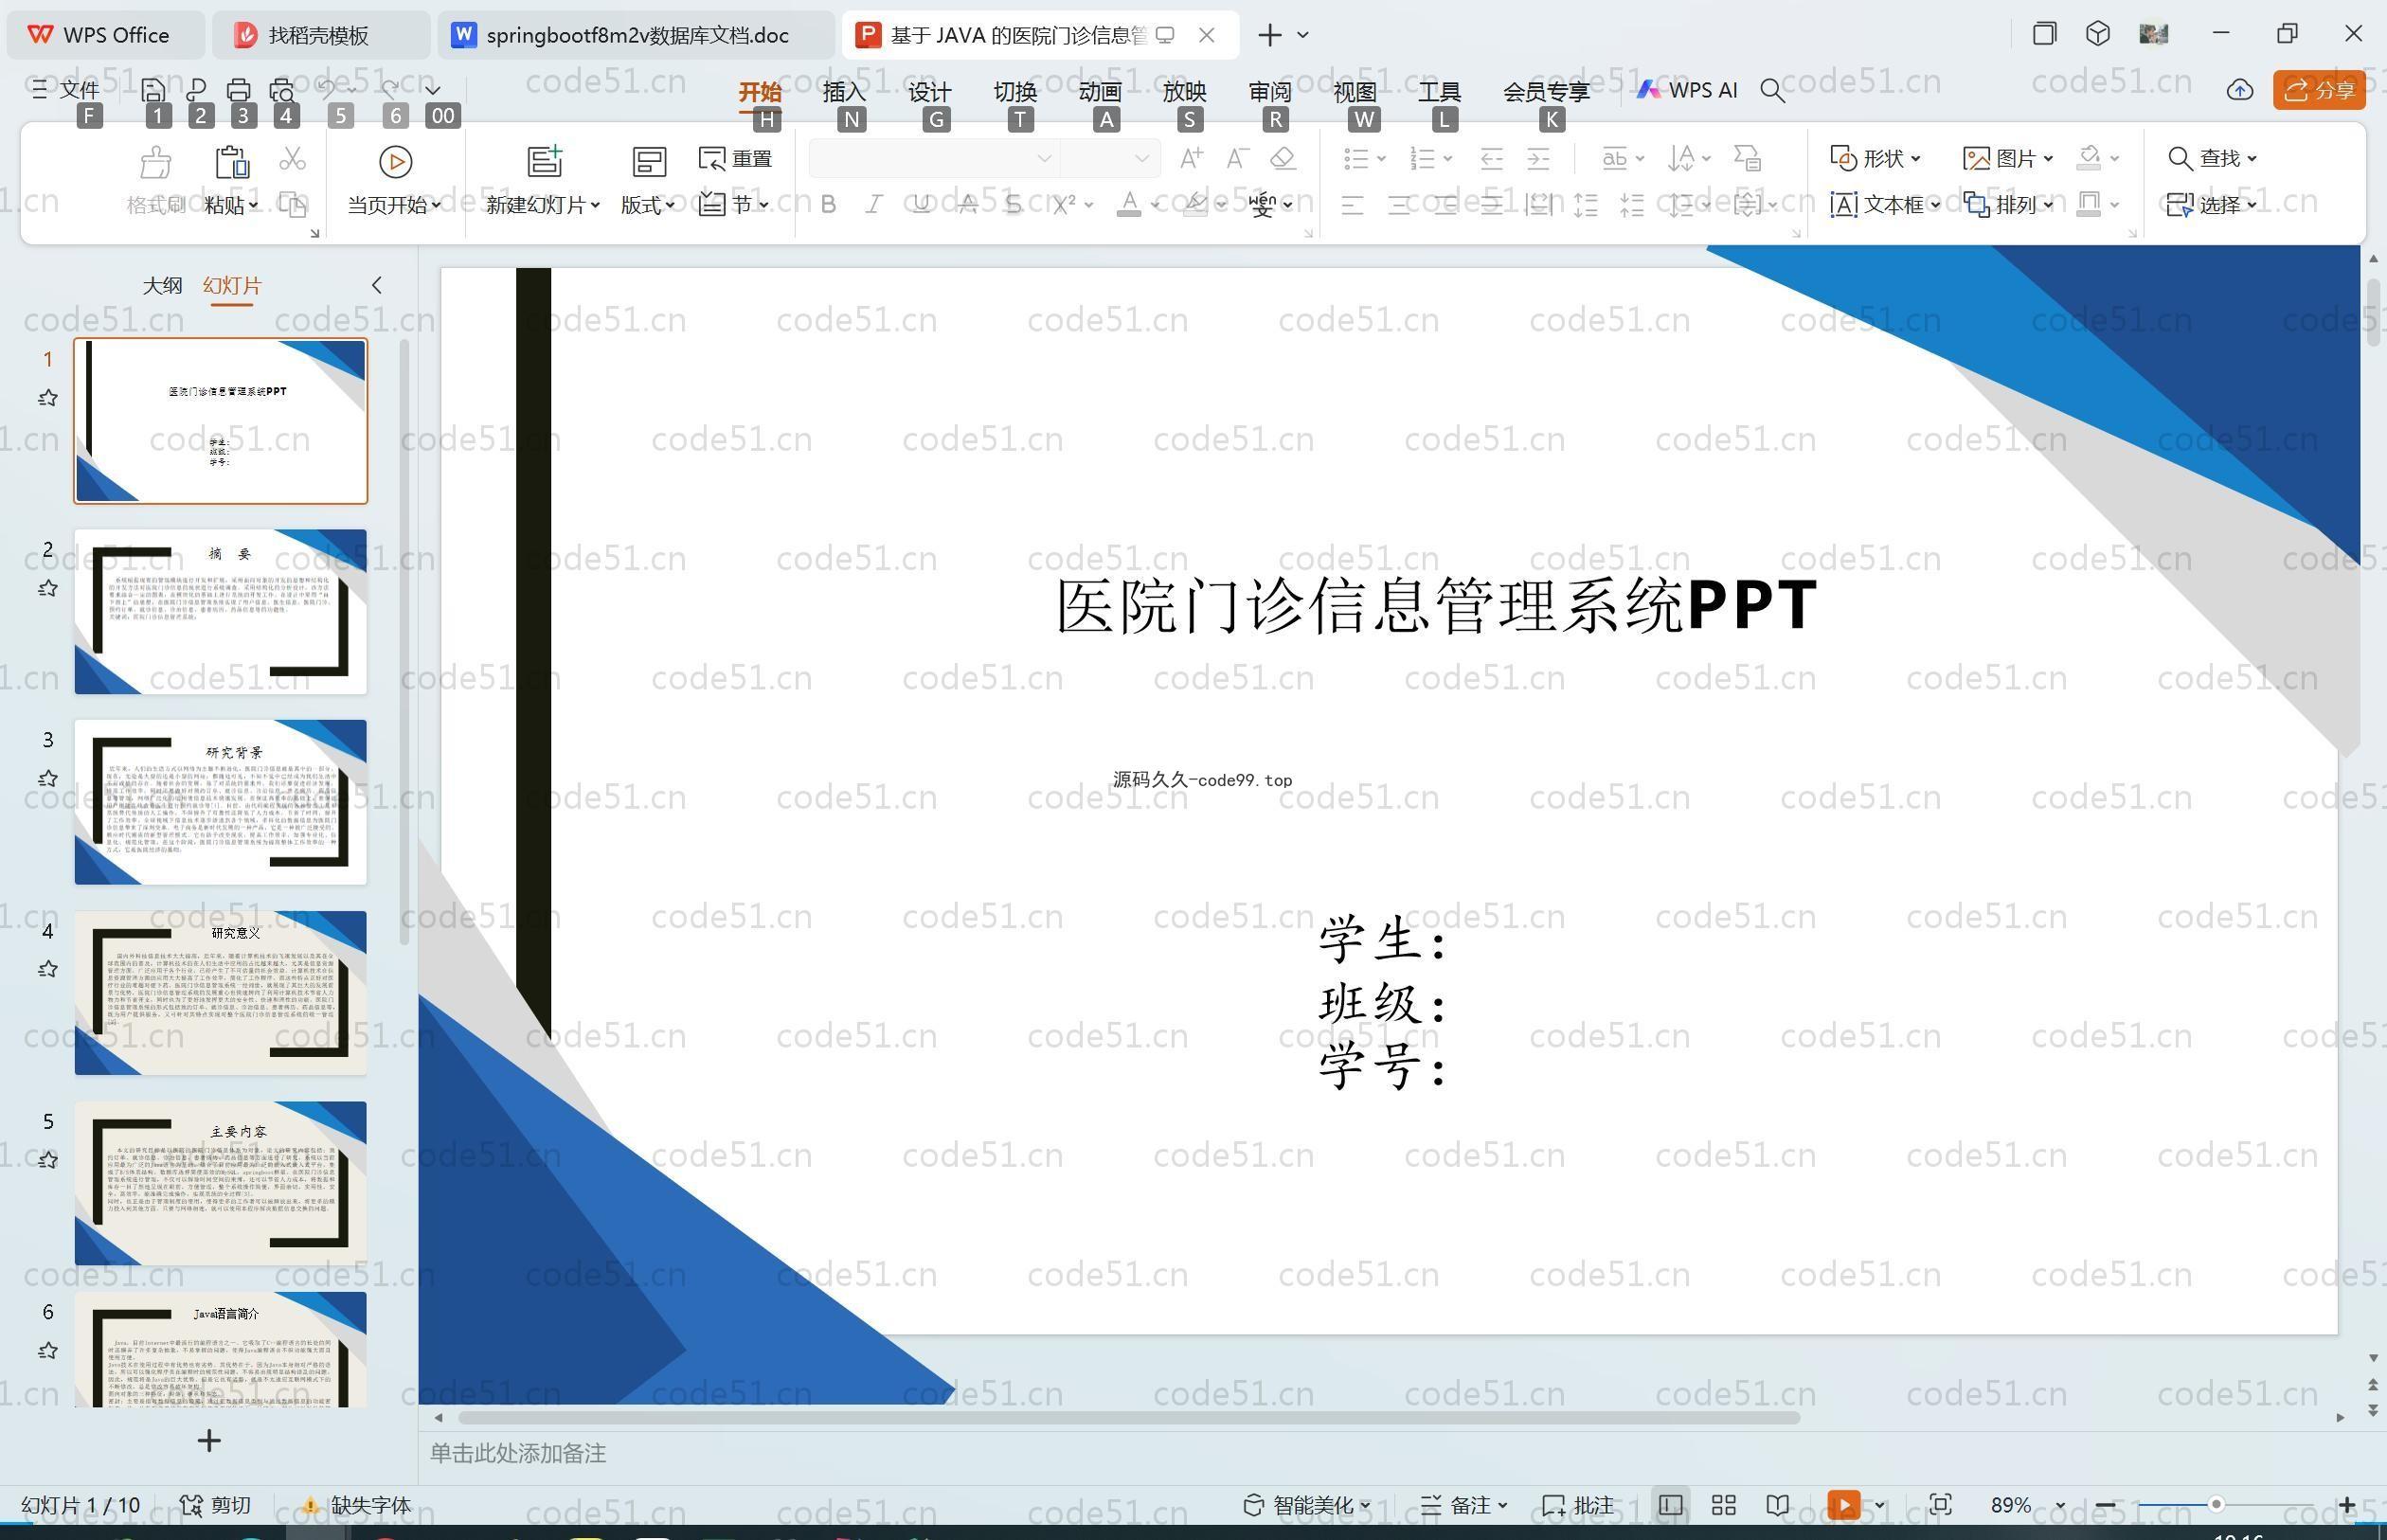Click the Layout (版式) icon
2387x1540 pixels.
(x=648, y=161)
